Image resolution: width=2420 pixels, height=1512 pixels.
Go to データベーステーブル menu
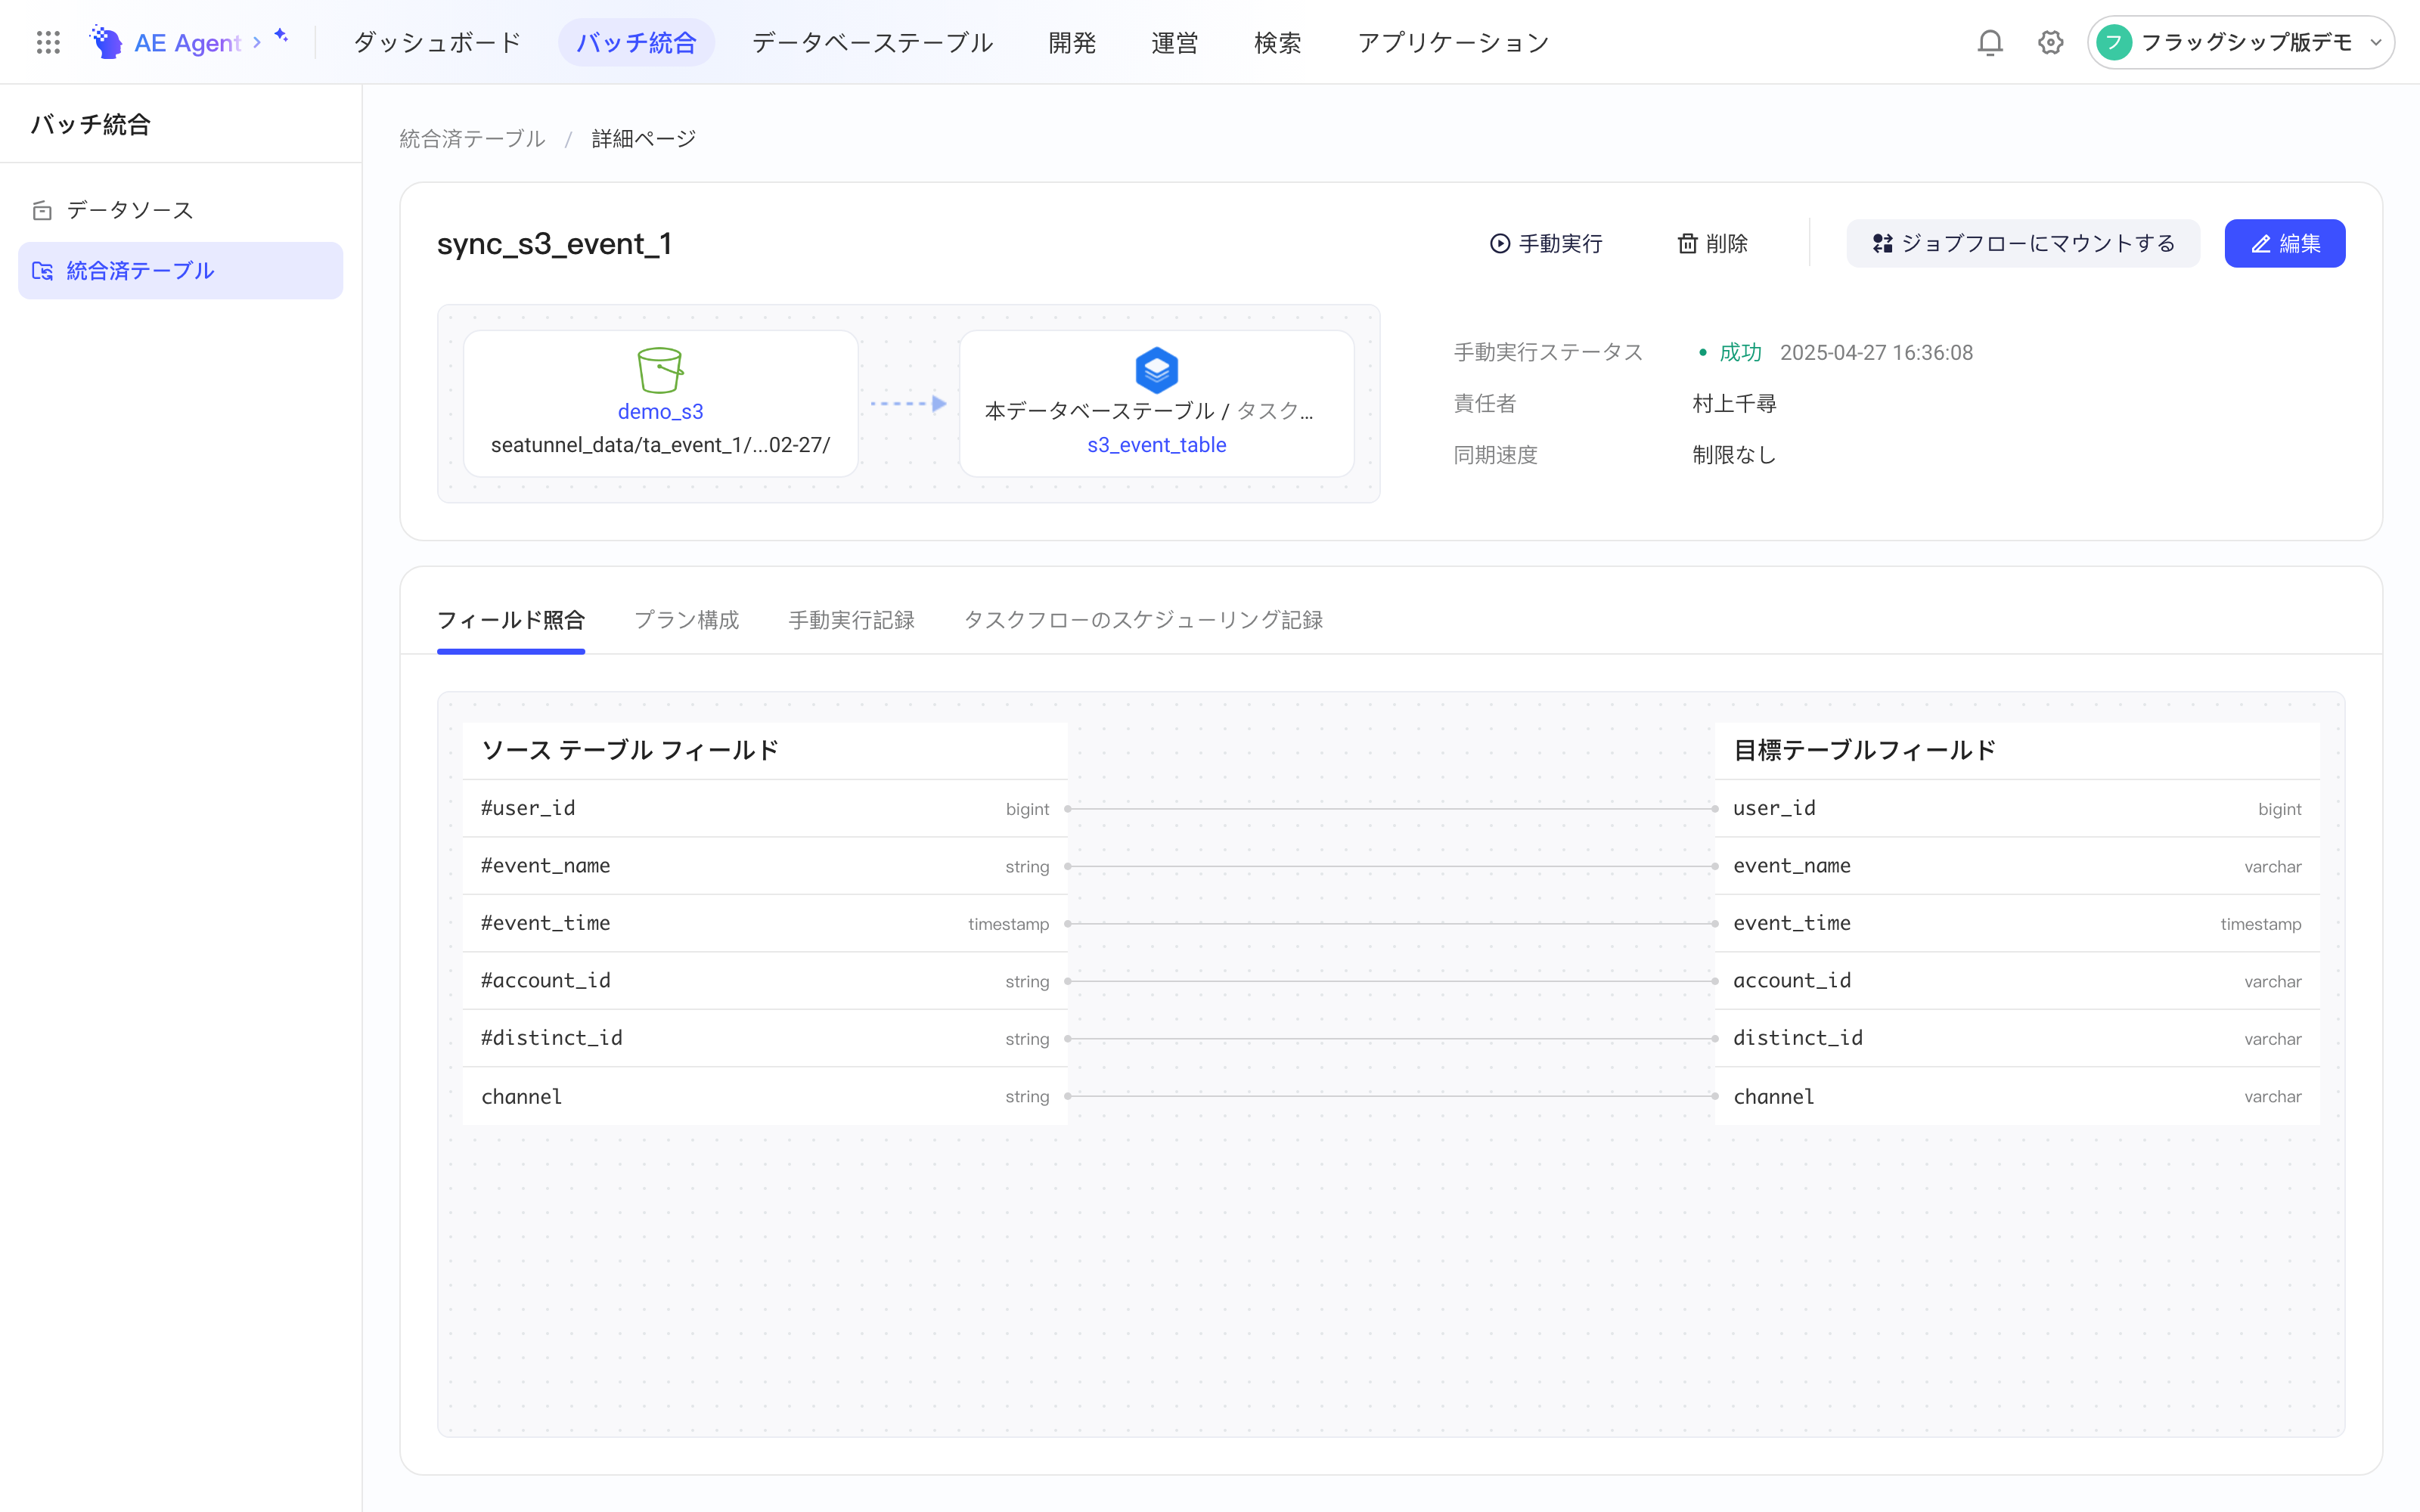[x=872, y=42]
